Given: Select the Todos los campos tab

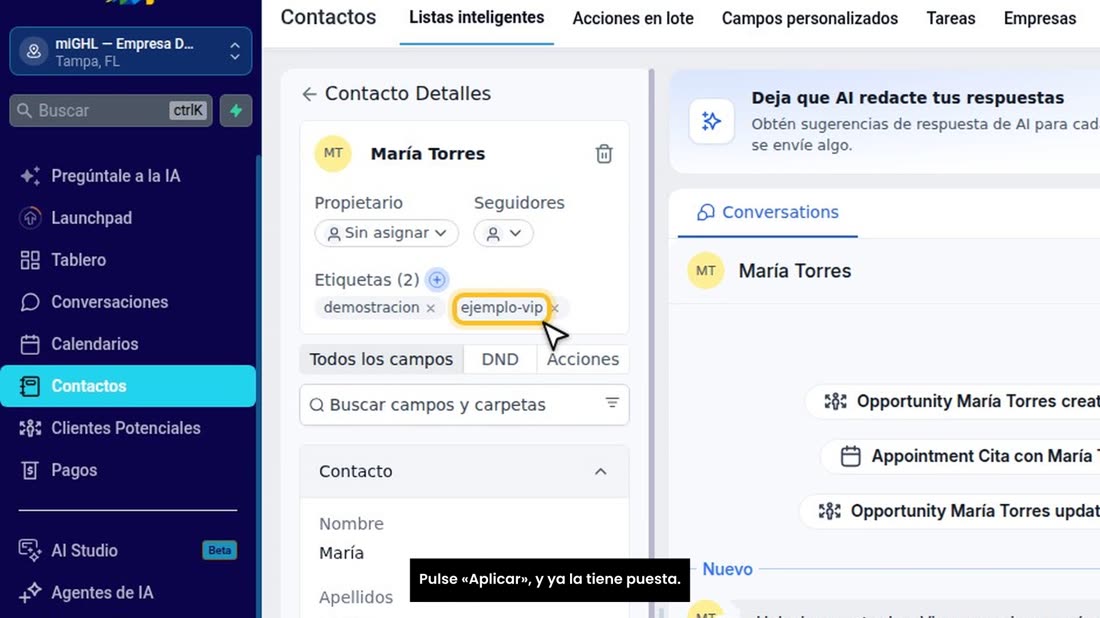Looking at the screenshot, I should [x=381, y=359].
